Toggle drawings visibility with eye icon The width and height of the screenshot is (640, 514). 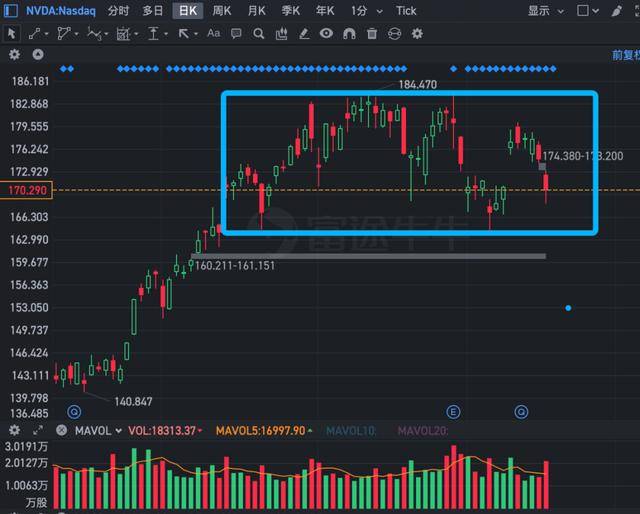coord(326,33)
